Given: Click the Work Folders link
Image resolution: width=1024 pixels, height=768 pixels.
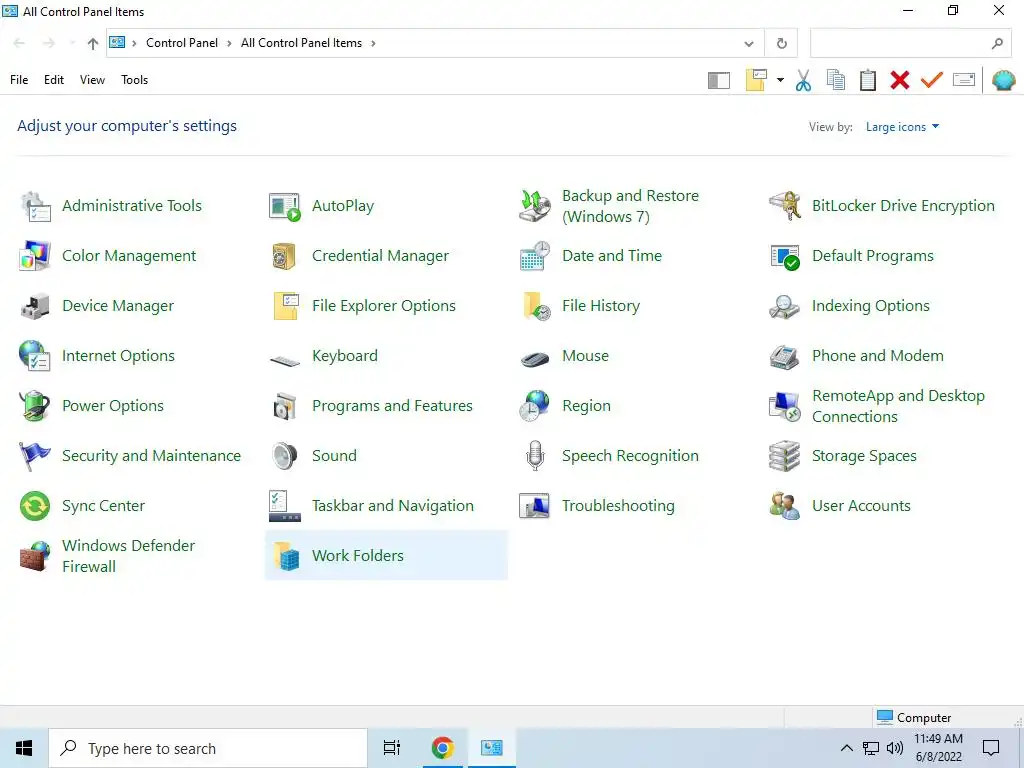Looking at the screenshot, I should point(358,556).
